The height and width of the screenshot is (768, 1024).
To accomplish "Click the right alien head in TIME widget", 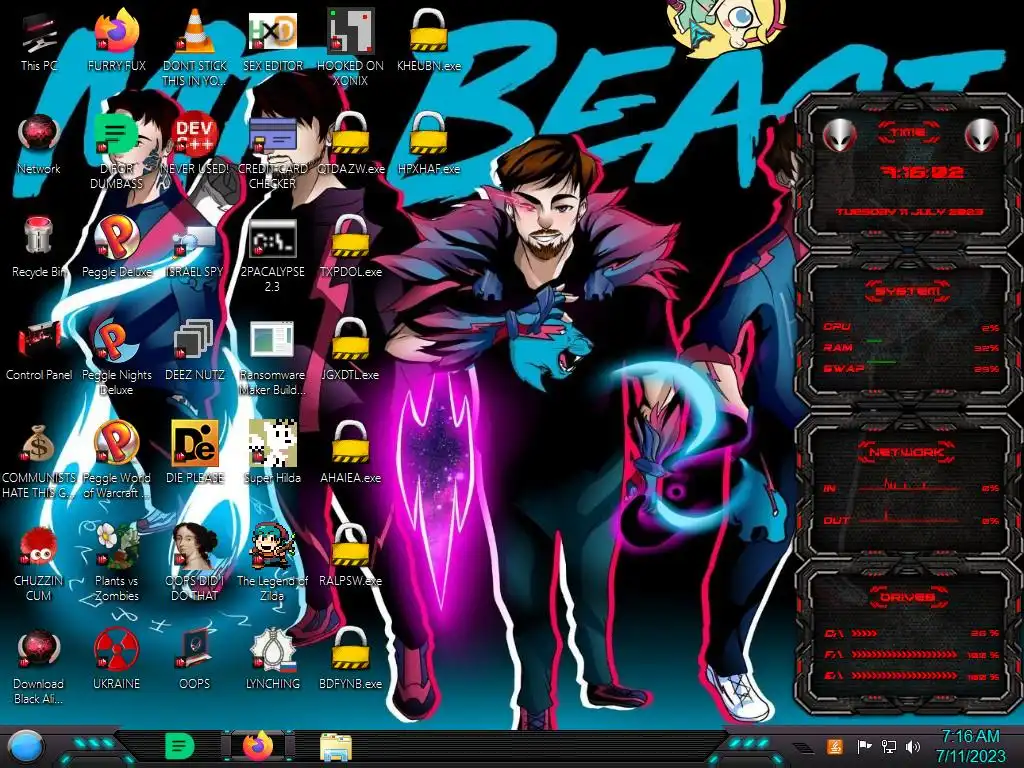I will click(x=981, y=136).
